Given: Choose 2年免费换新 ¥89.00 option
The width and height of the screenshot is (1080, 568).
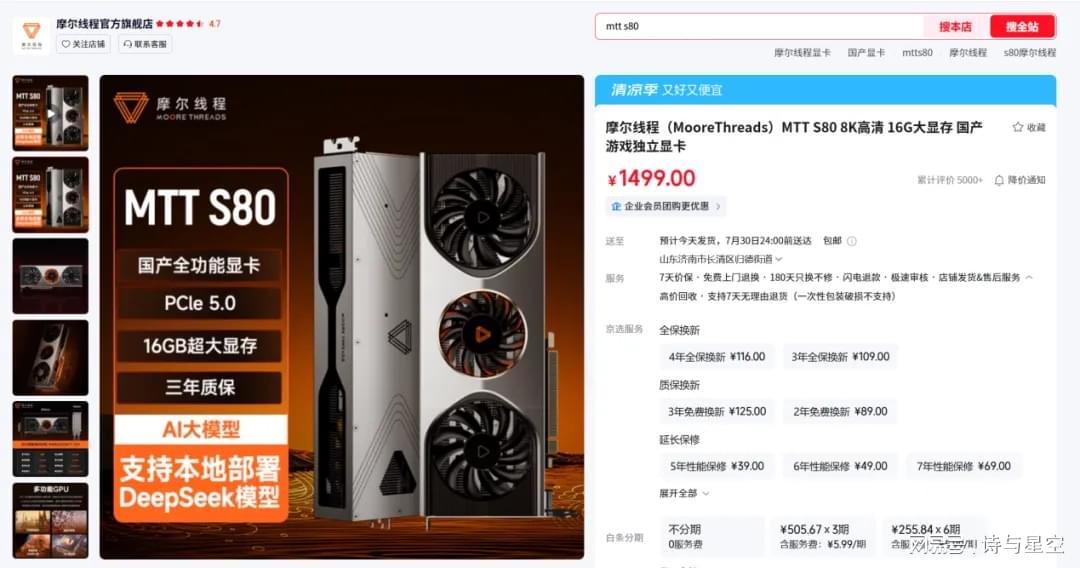Looking at the screenshot, I should [840, 412].
